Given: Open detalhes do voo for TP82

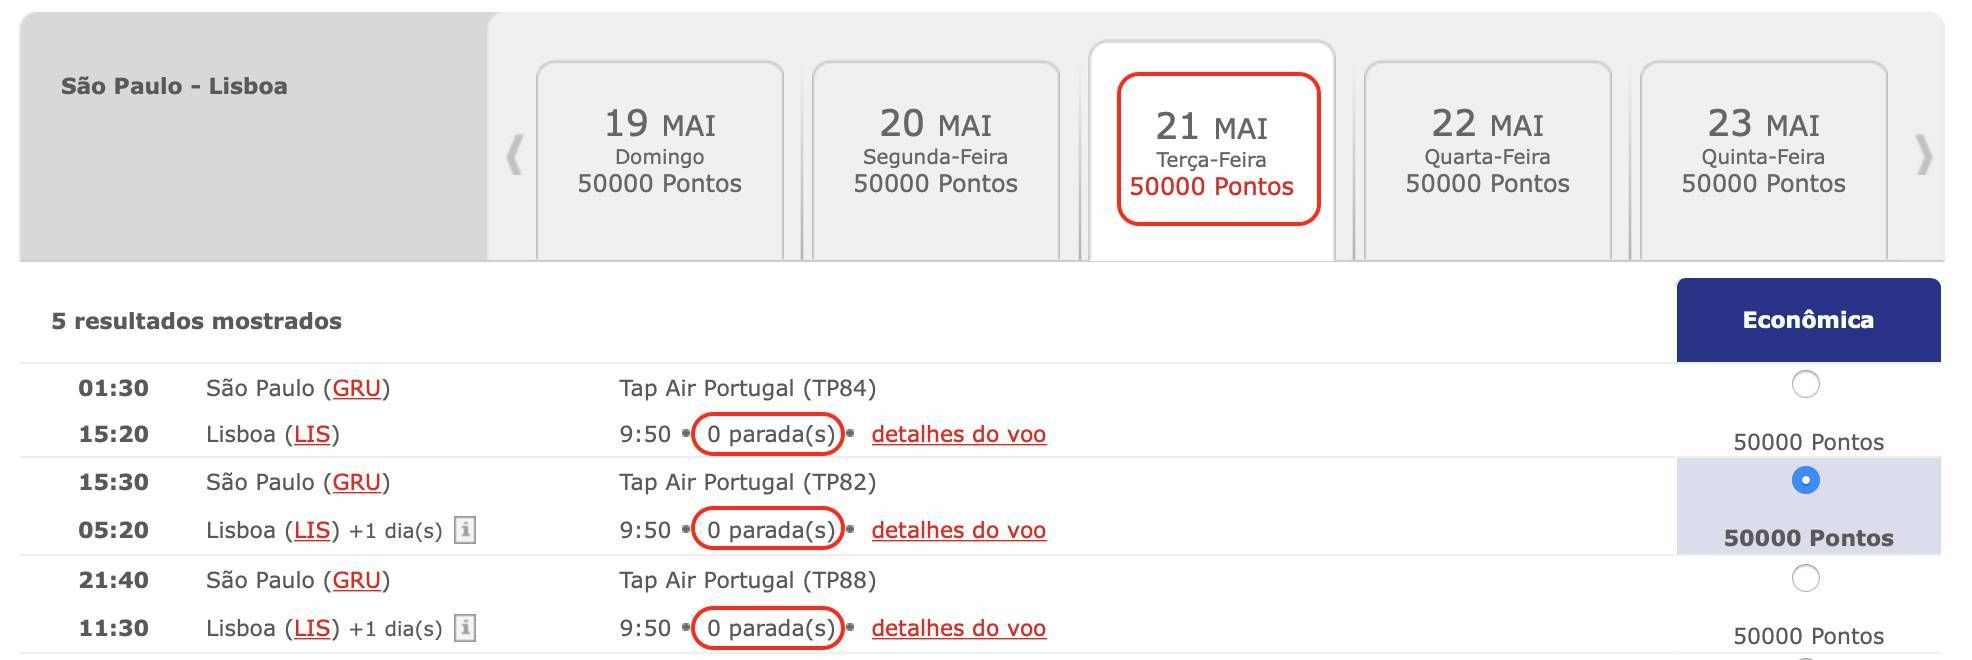Looking at the screenshot, I should point(959,530).
